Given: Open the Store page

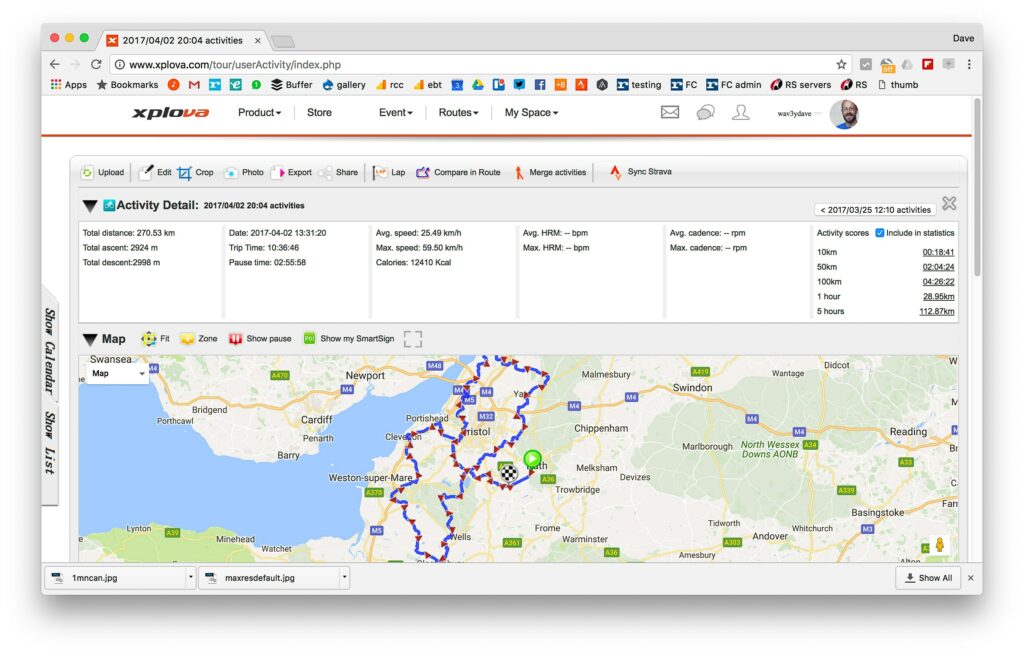Looking at the screenshot, I should click(319, 112).
